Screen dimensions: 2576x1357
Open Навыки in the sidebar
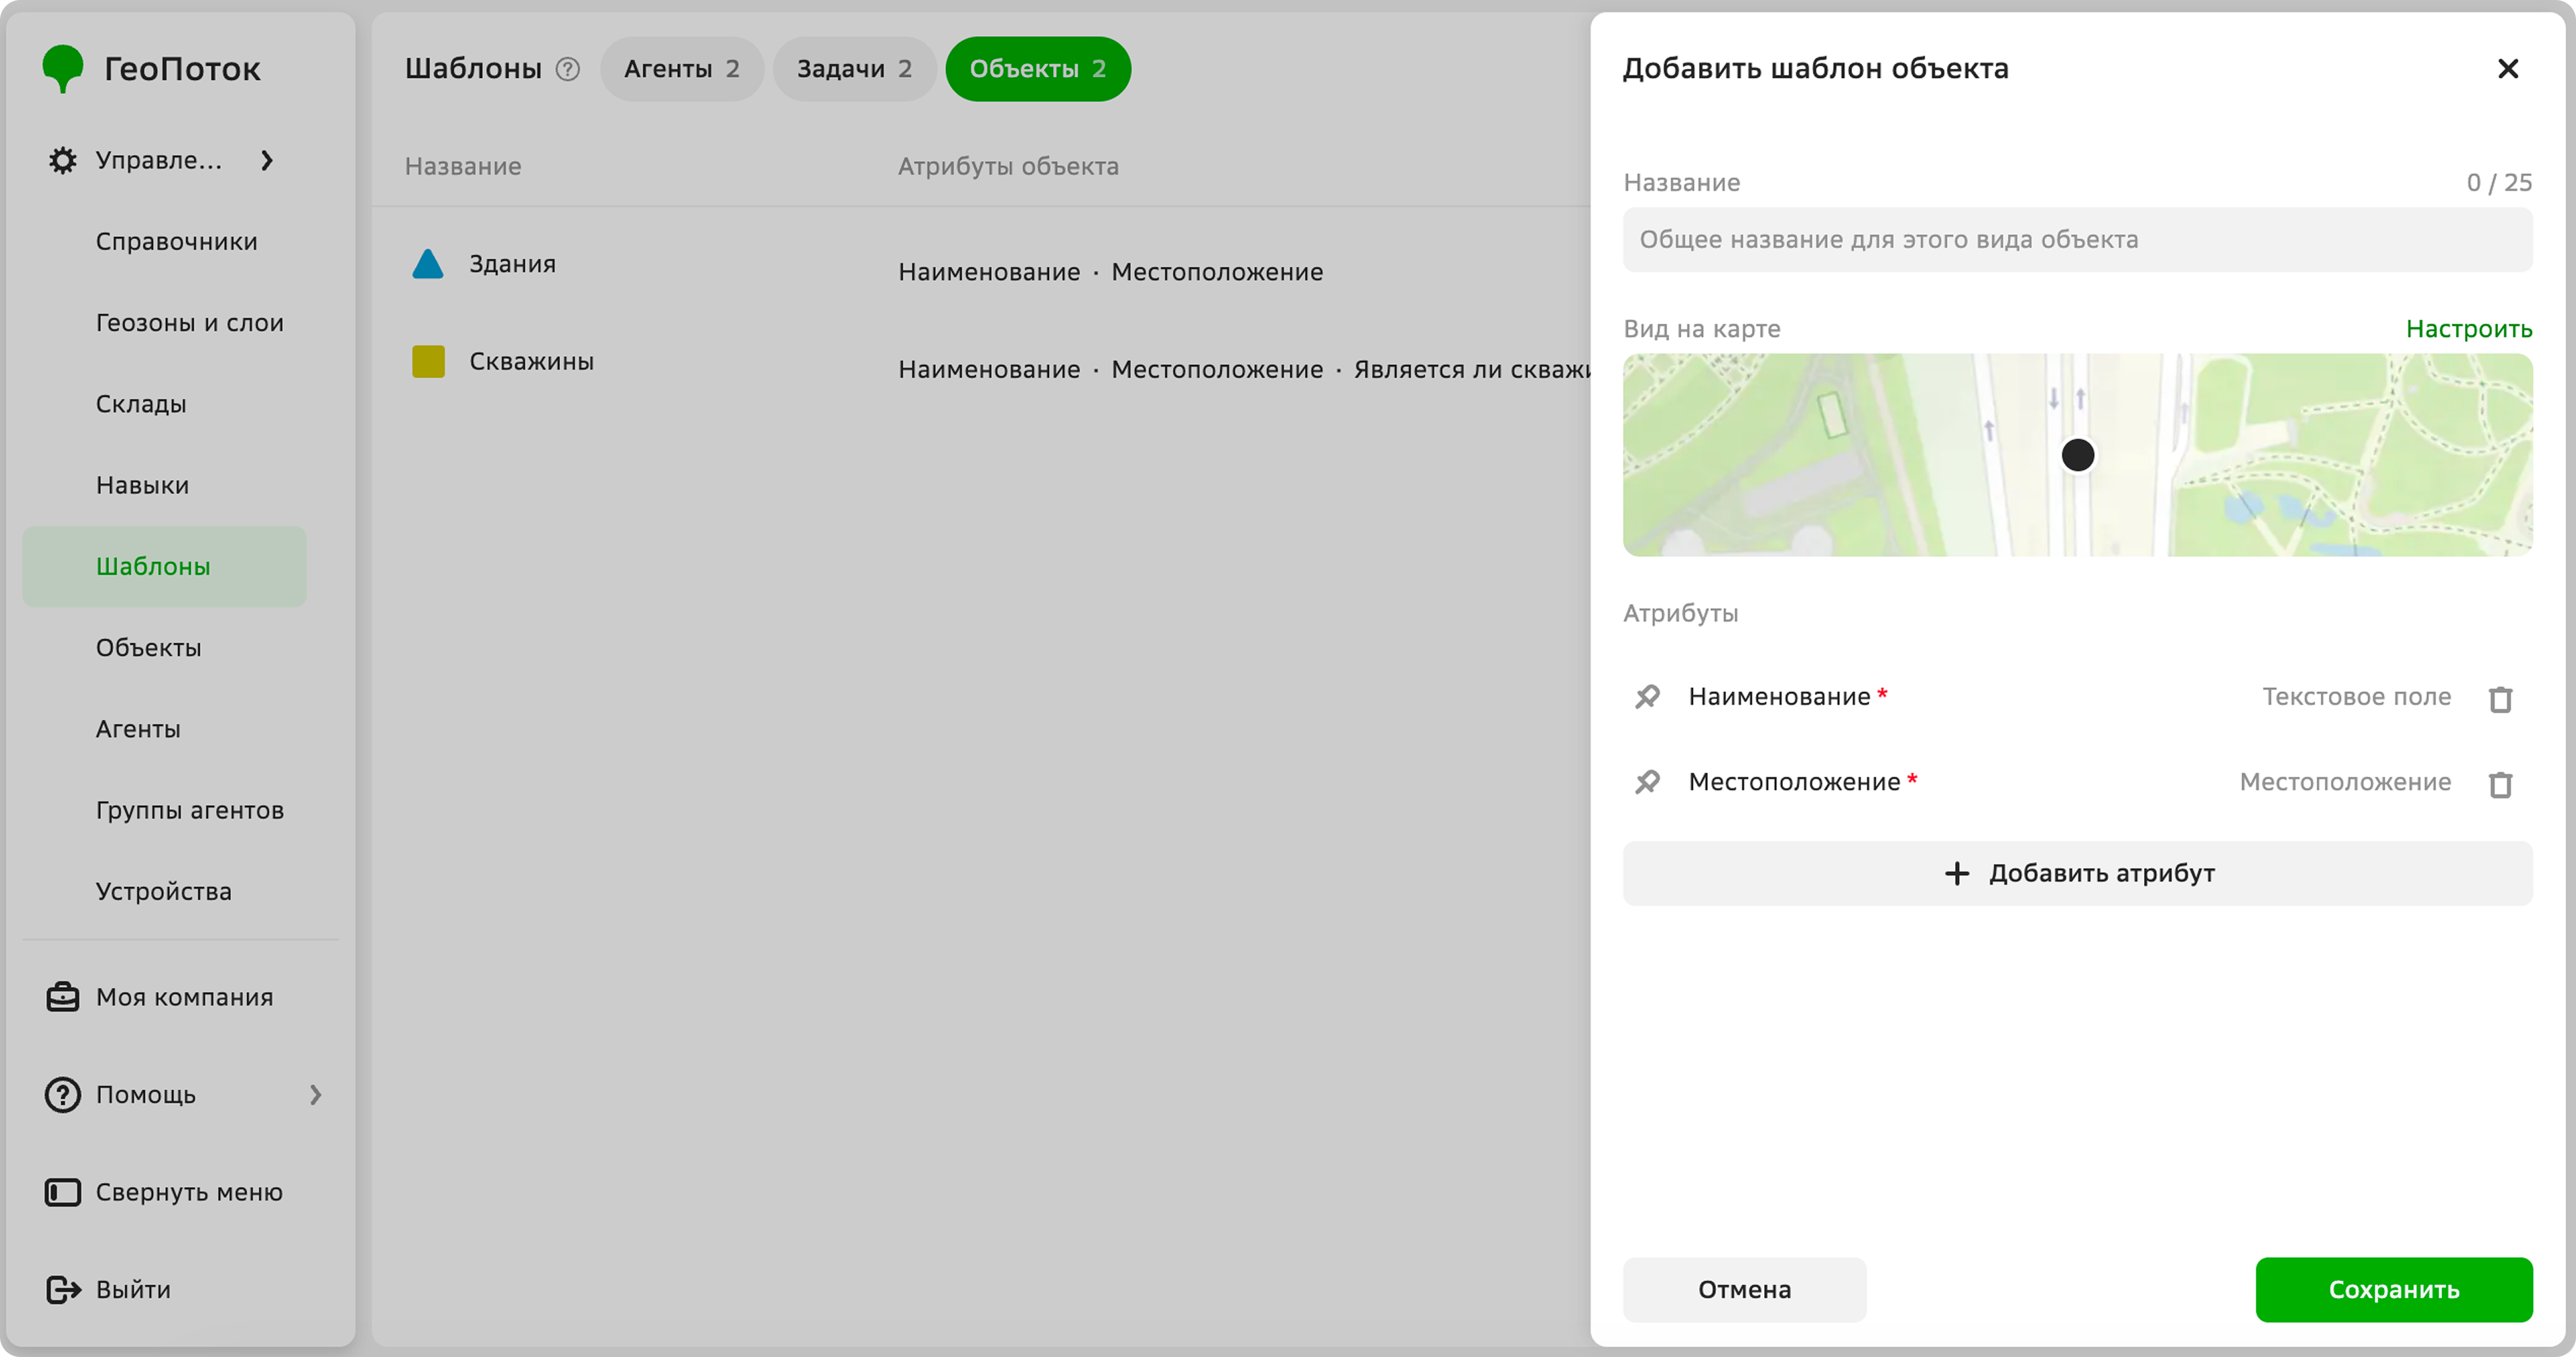[x=143, y=485]
